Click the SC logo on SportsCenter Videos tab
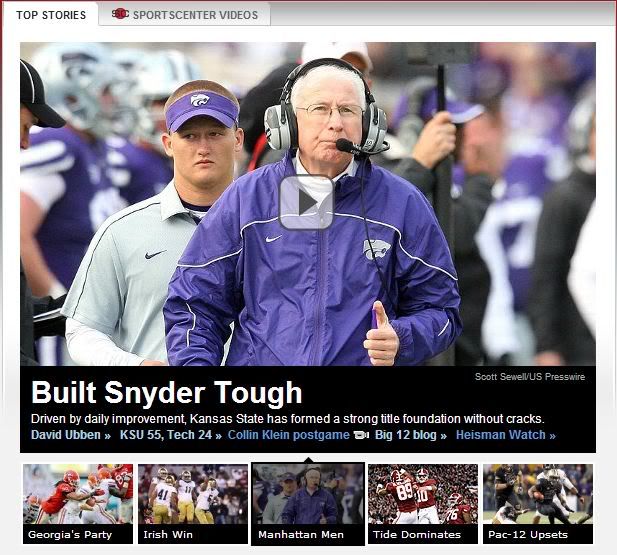Screen dimensions: 617x555 pos(120,14)
